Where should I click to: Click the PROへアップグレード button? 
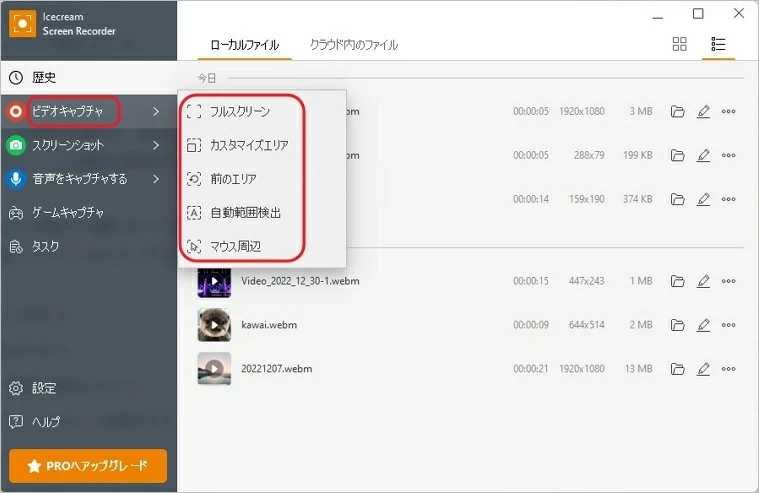(x=88, y=466)
